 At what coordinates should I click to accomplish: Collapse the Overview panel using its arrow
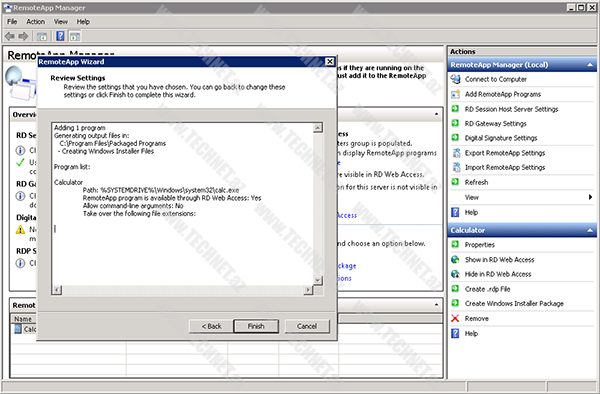tap(436, 114)
